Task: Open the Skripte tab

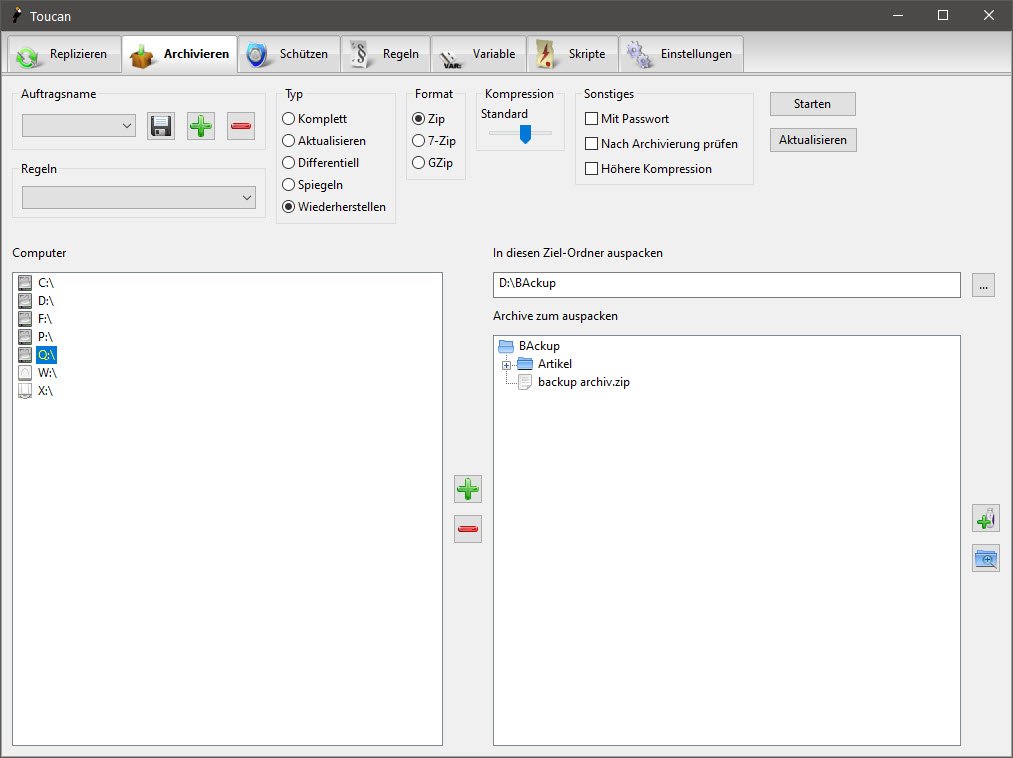Action: [572, 54]
